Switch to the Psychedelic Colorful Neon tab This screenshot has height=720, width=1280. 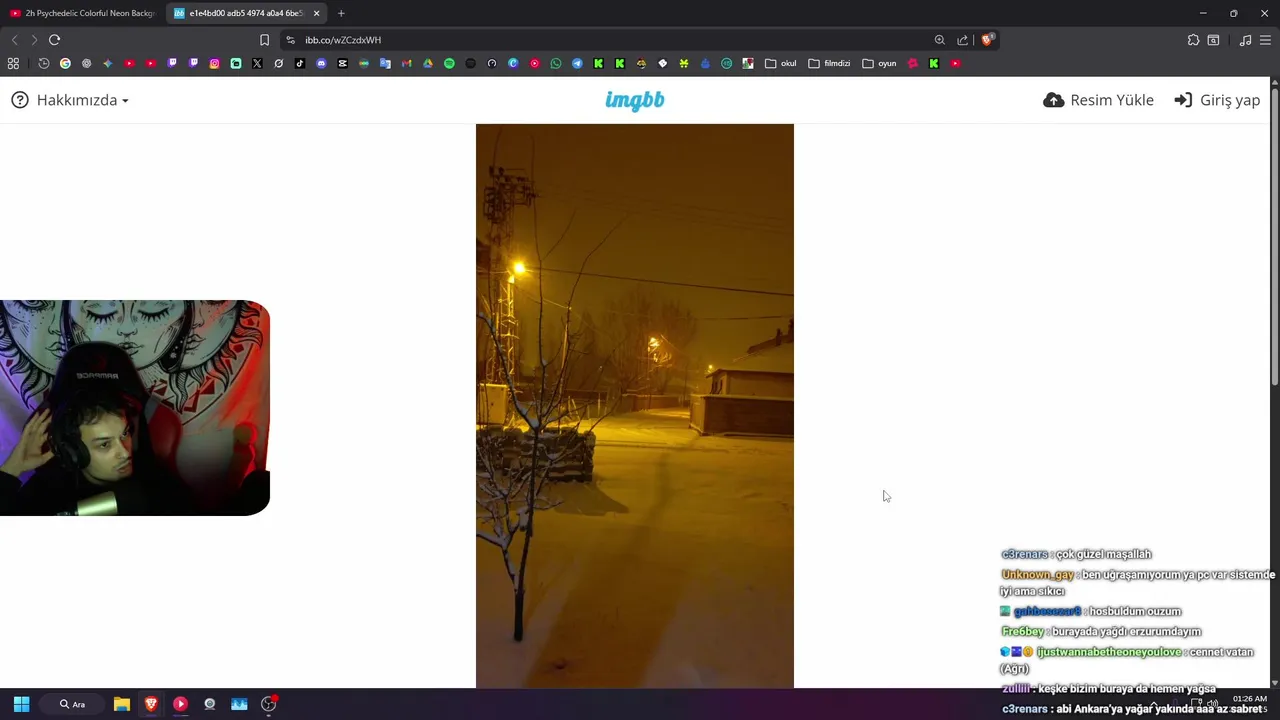click(82, 13)
